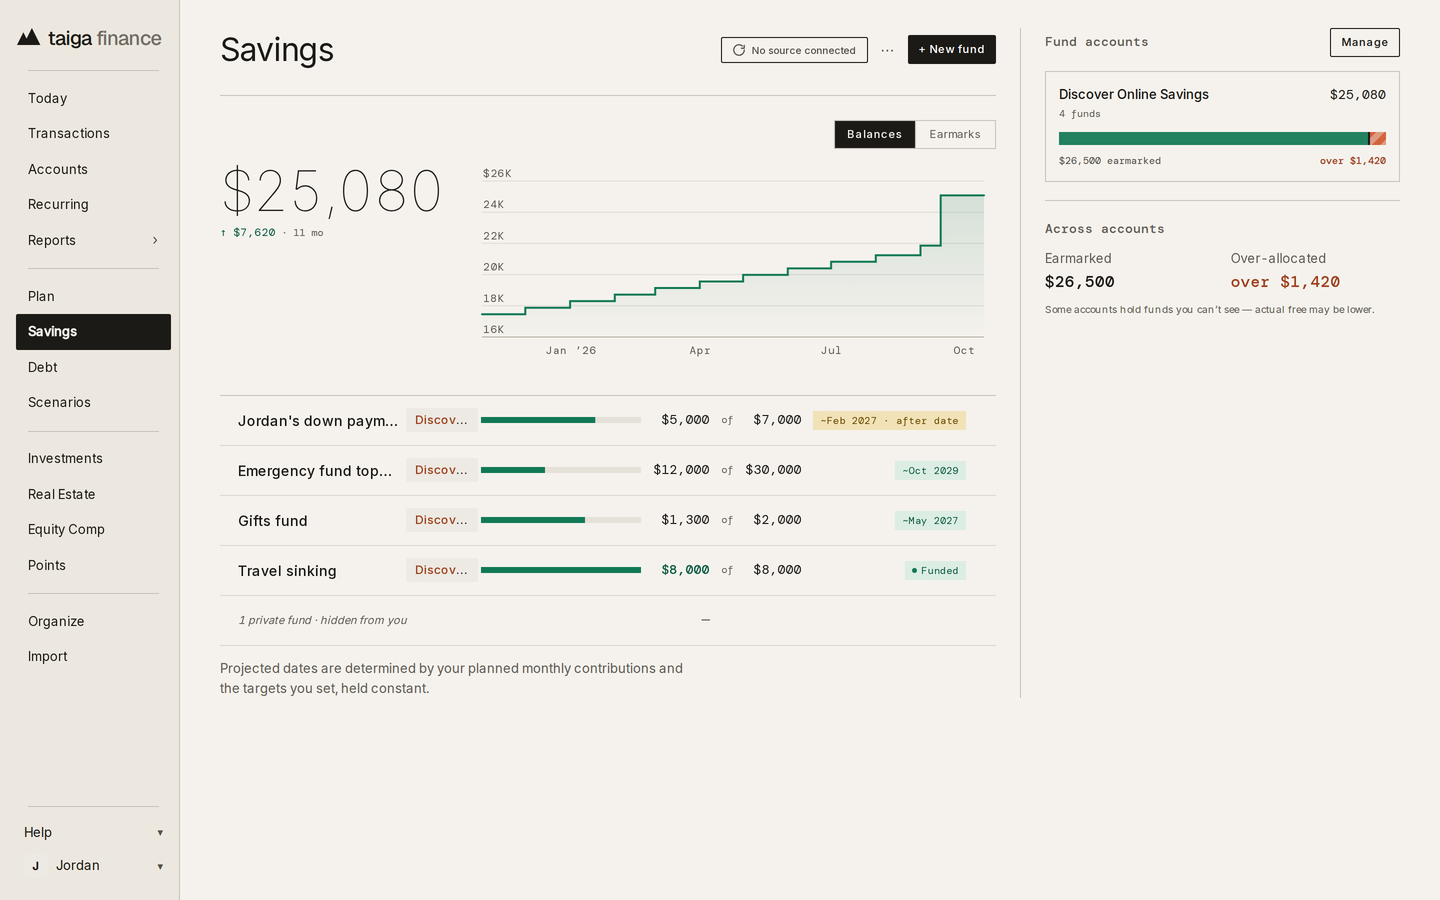Select Debt in the sidebar

[93, 367]
